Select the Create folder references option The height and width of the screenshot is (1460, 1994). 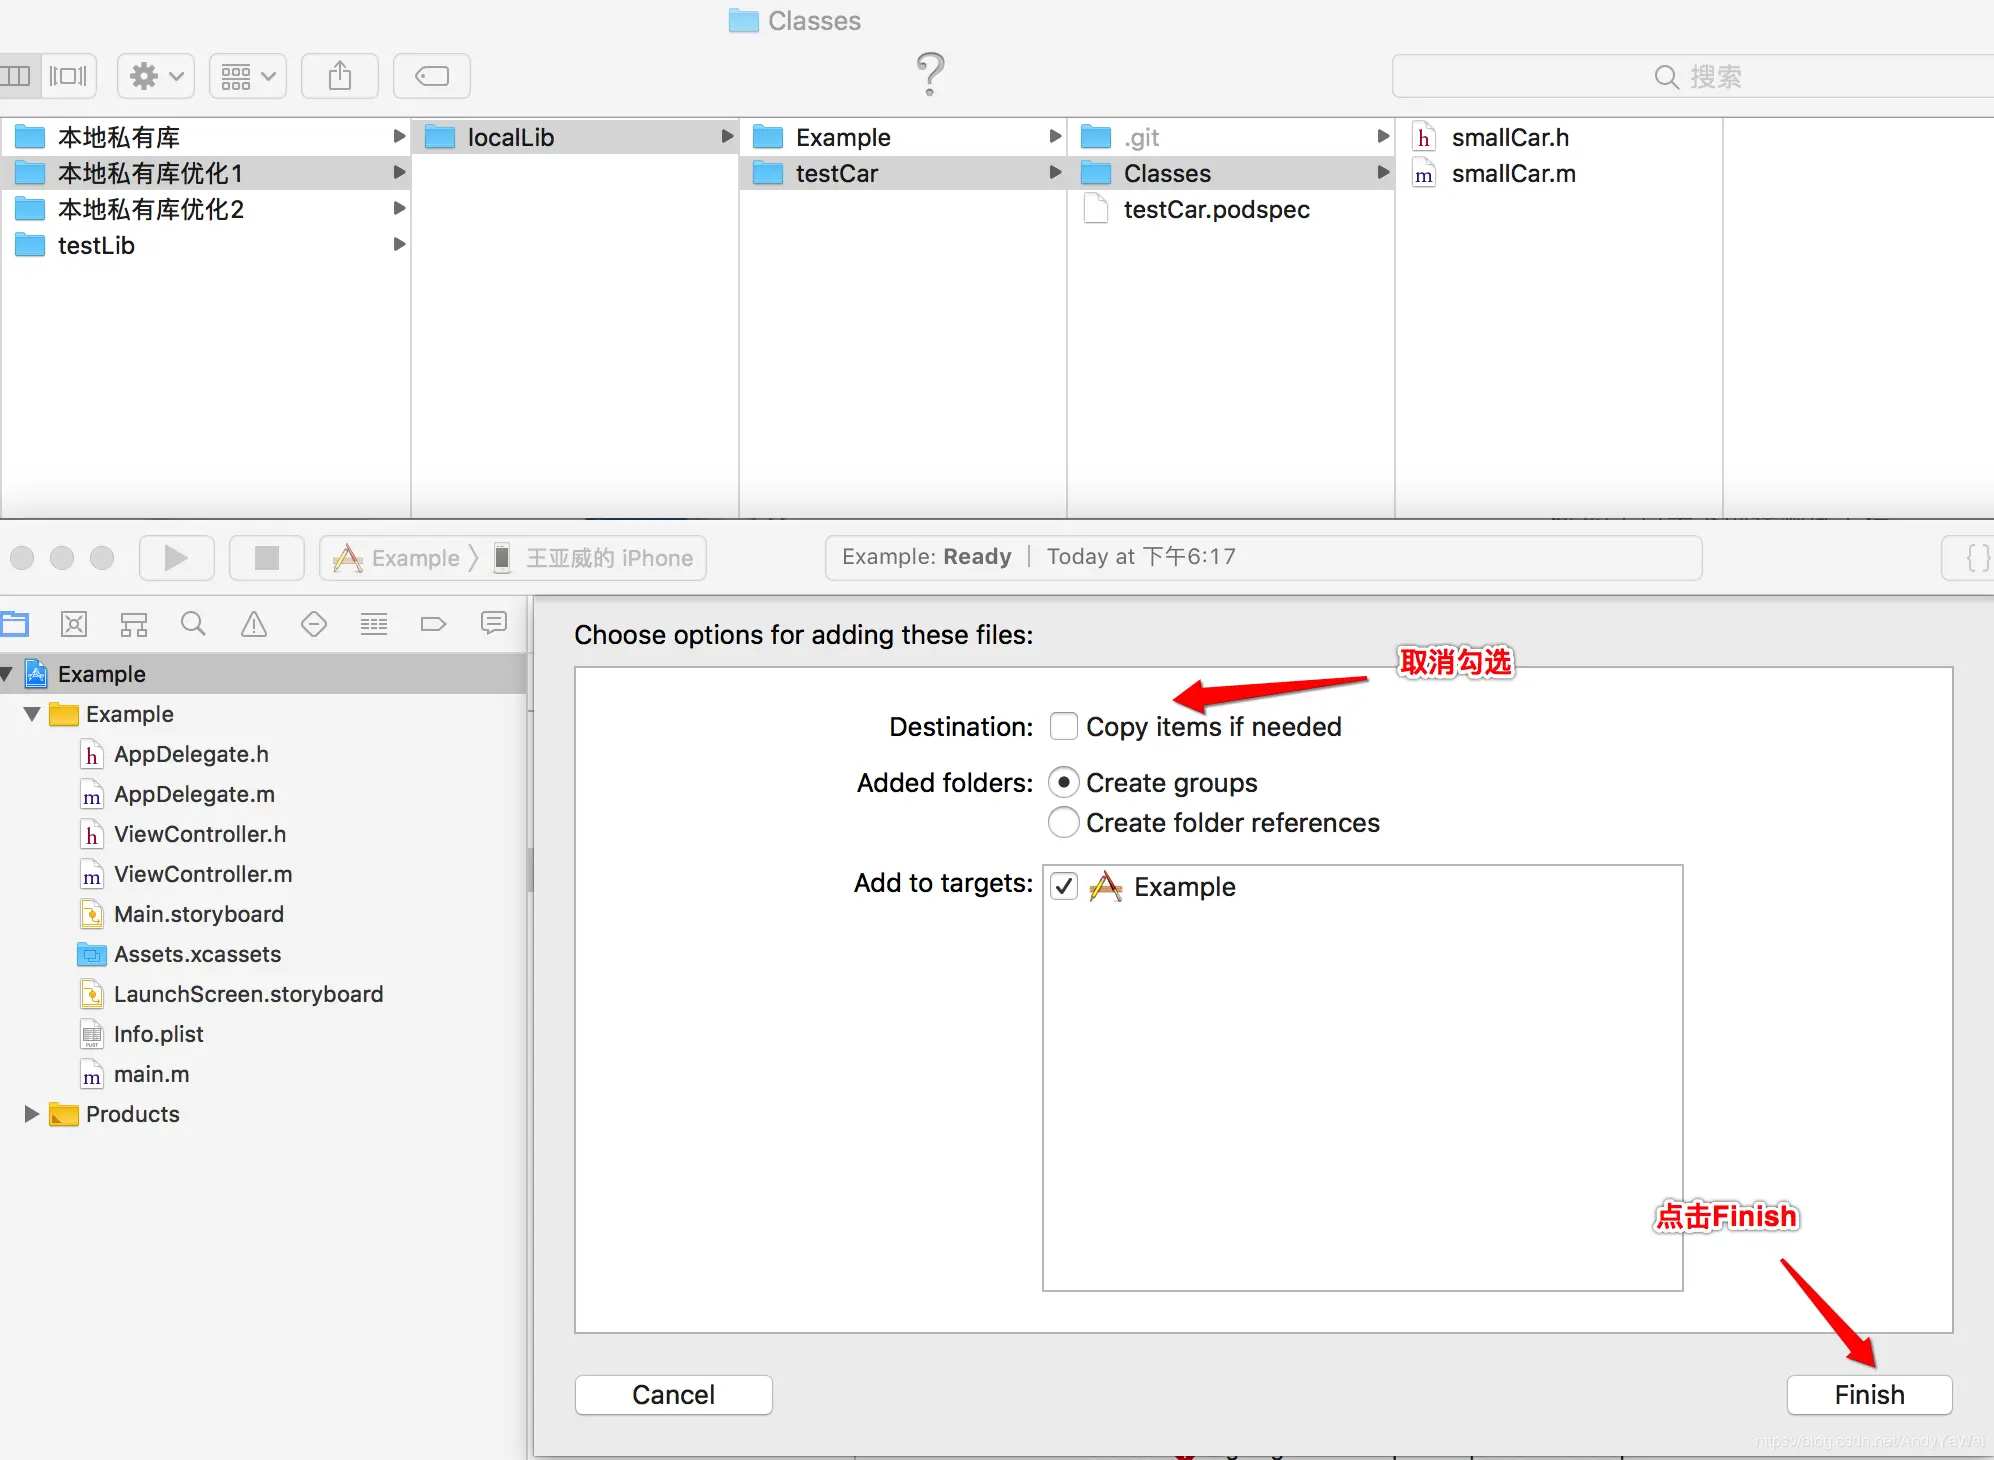pyautogui.click(x=1064, y=823)
